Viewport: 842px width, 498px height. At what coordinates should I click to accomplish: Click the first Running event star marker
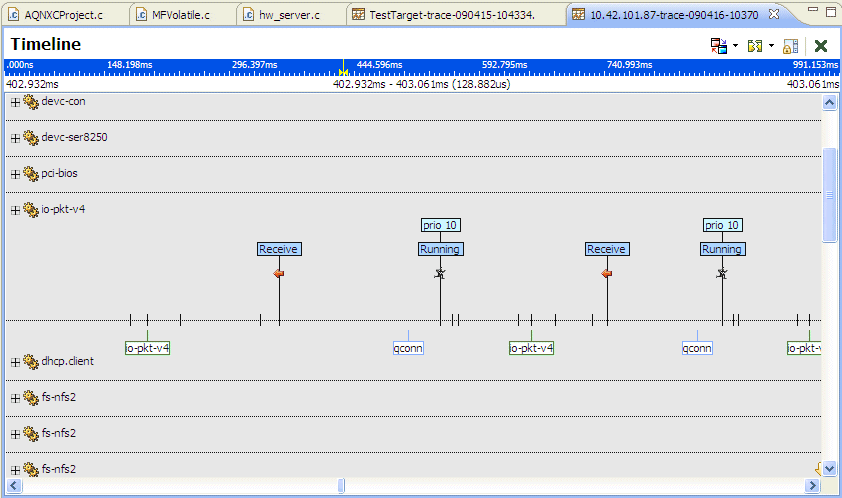440,273
